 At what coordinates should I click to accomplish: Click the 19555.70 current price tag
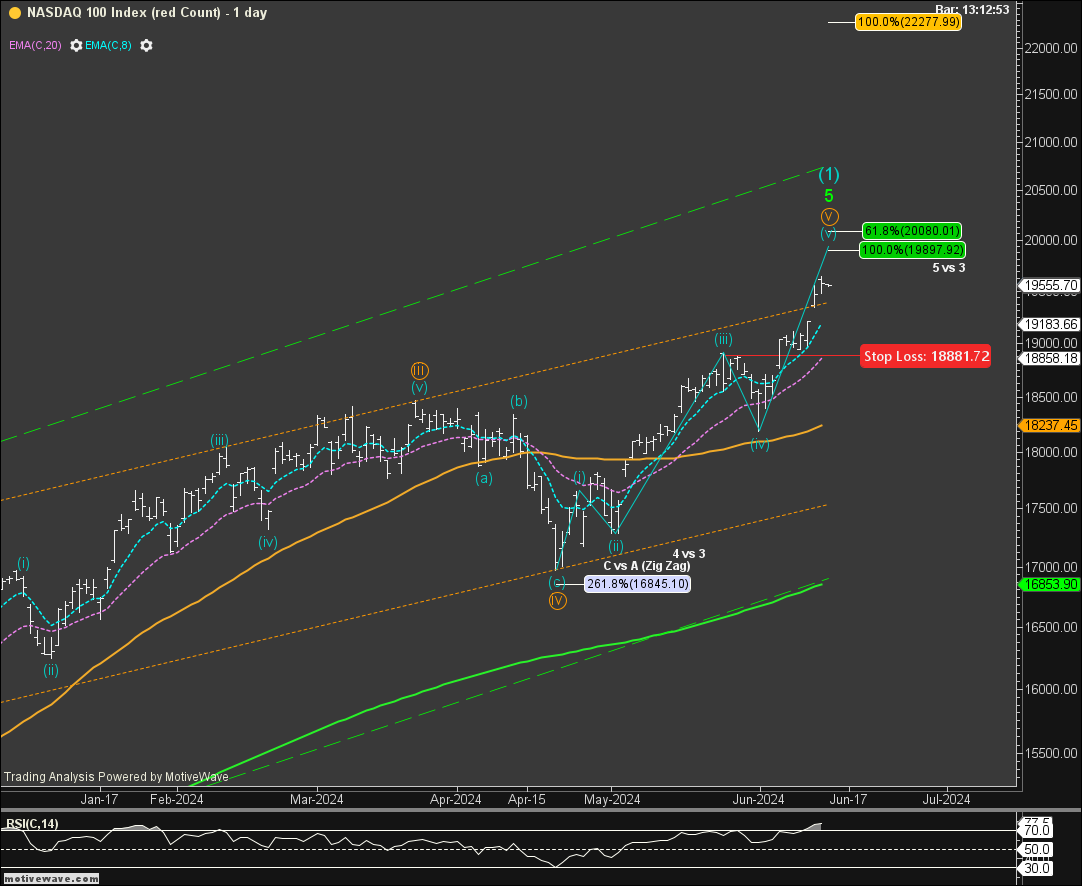click(x=1051, y=285)
